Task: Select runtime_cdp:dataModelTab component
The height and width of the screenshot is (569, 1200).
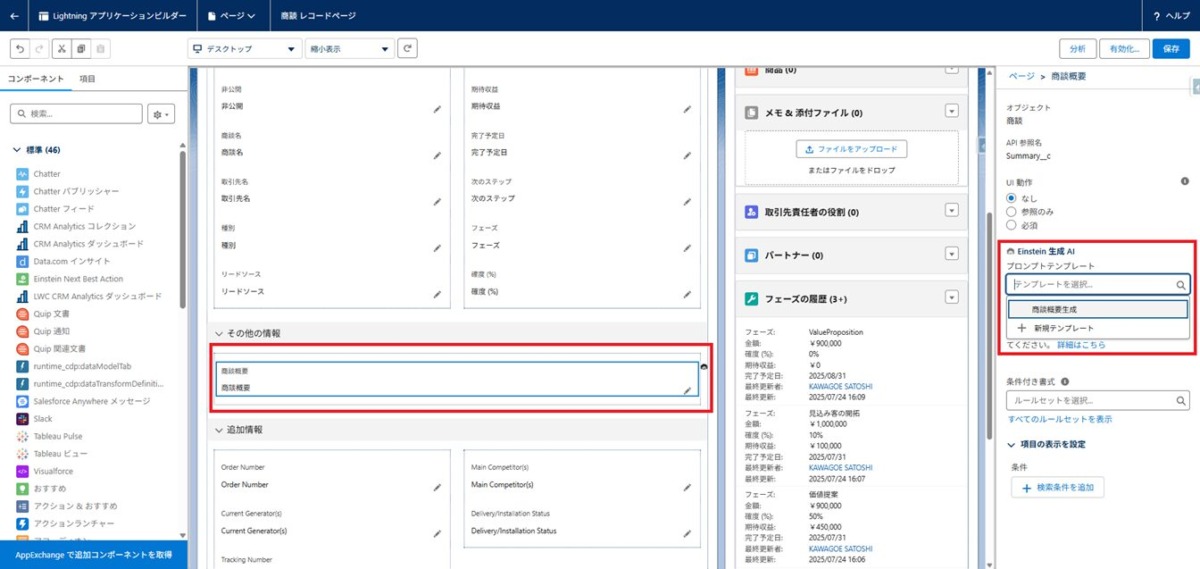Action: 74,366
